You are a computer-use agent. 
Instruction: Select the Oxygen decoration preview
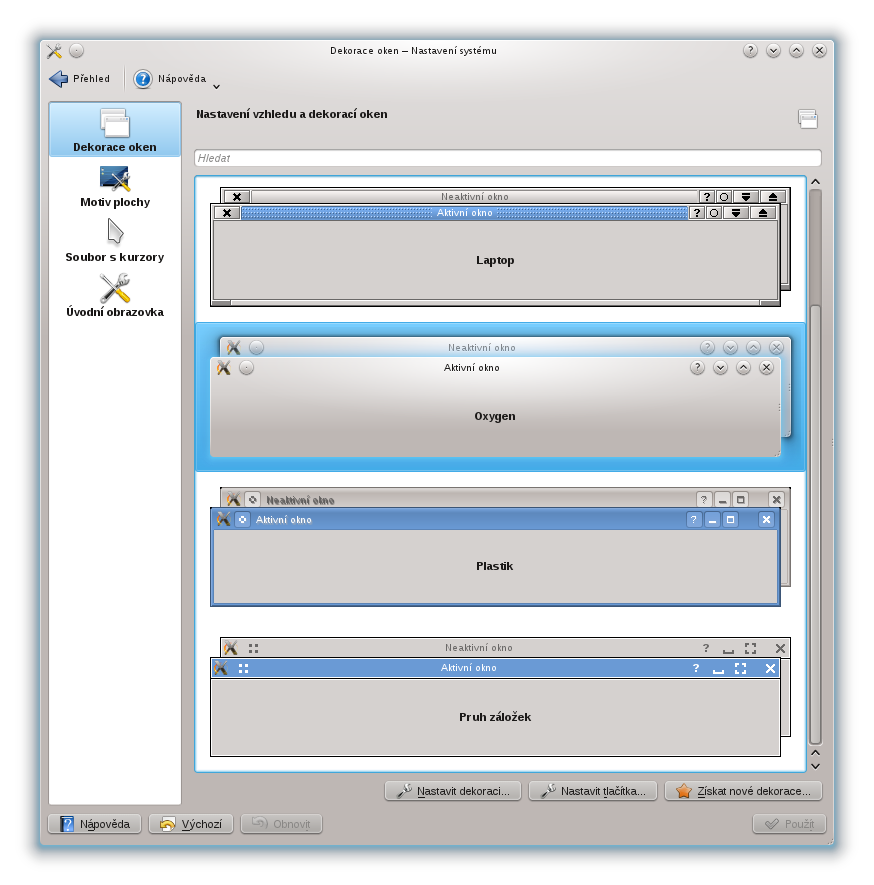[500, 397]
